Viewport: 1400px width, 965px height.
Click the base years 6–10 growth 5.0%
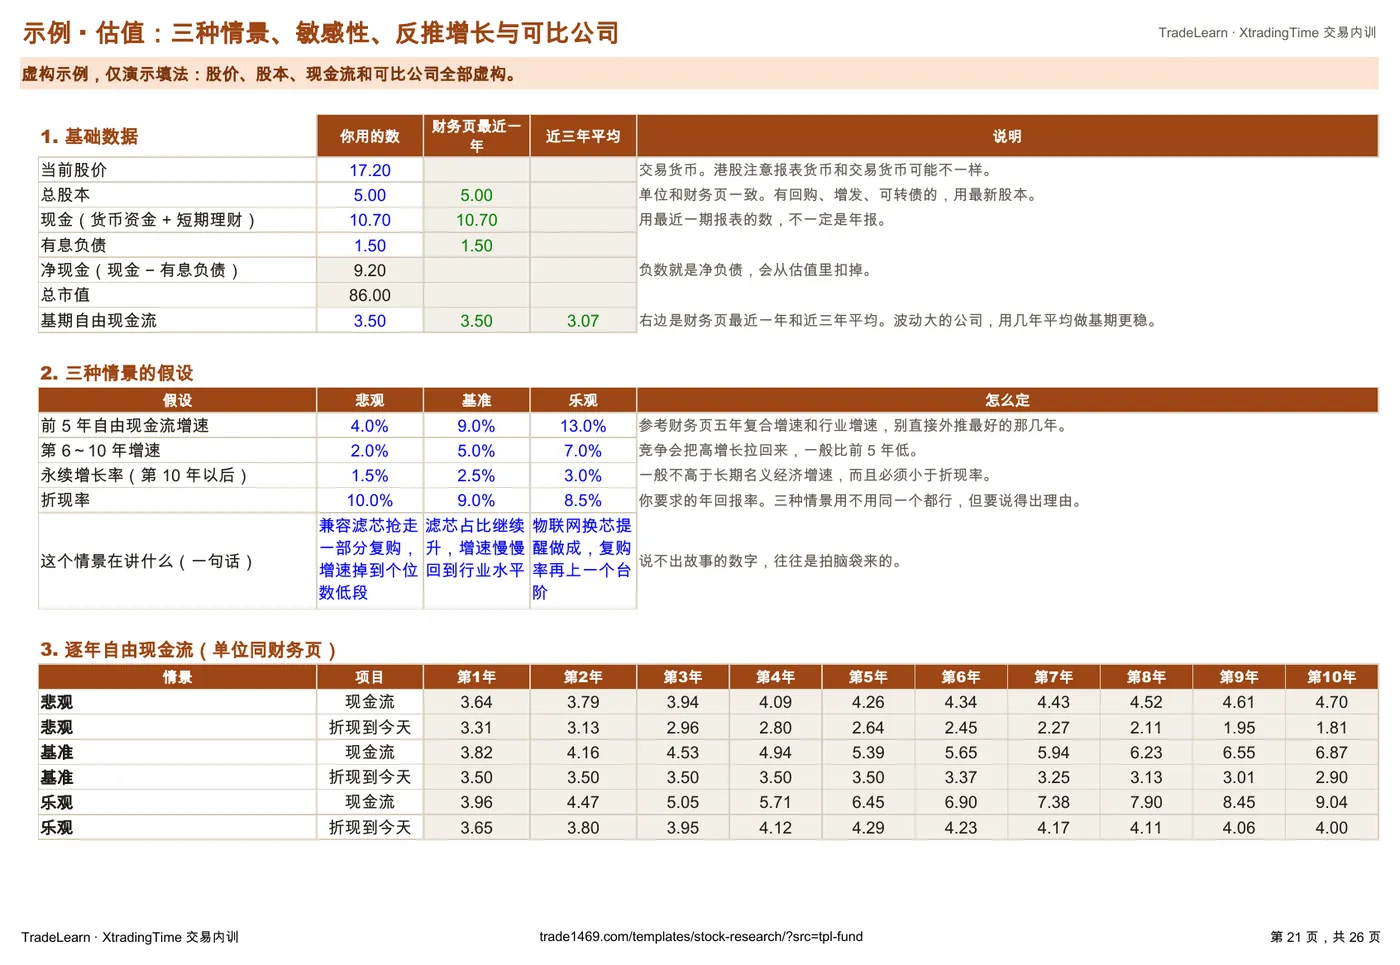point(477,451)
